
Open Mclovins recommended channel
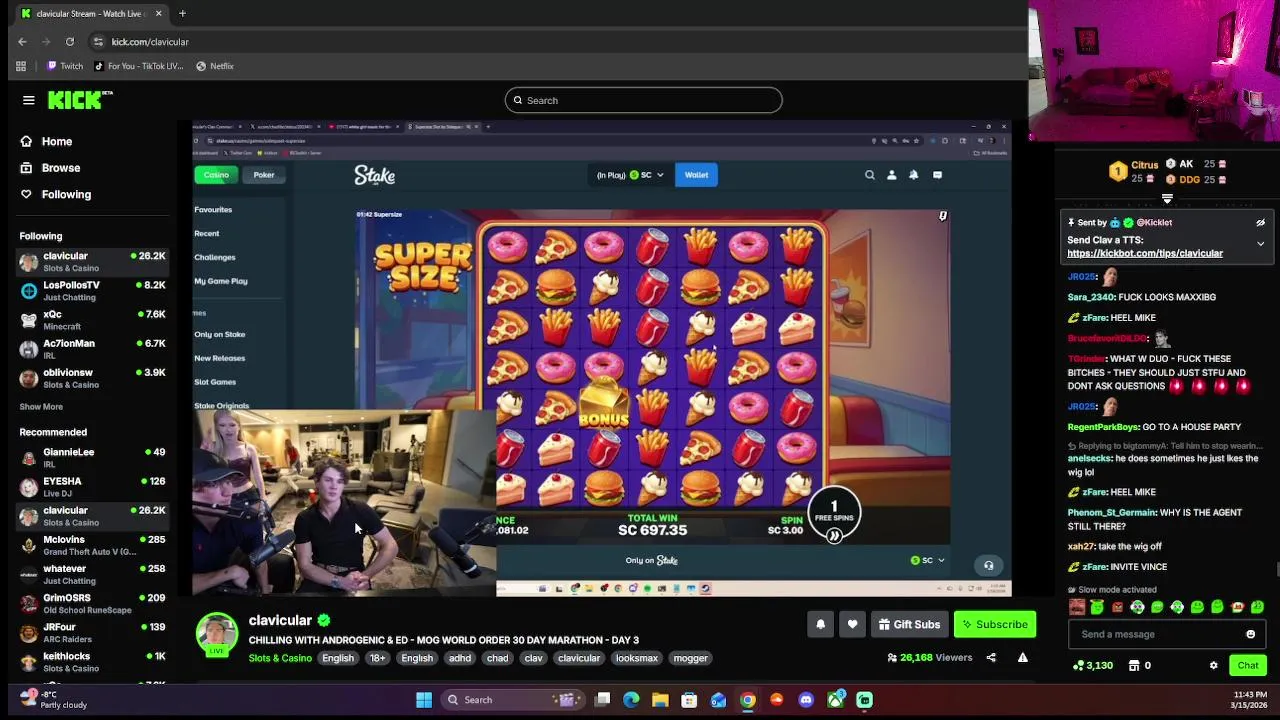point(92,545)
